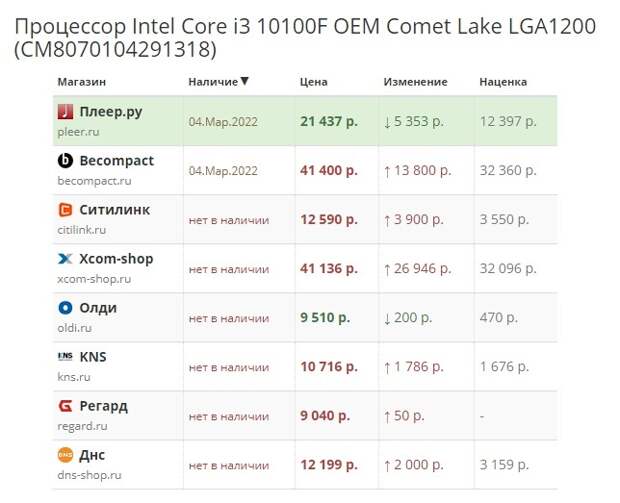Click the regard.ru website link

(82, 426)
